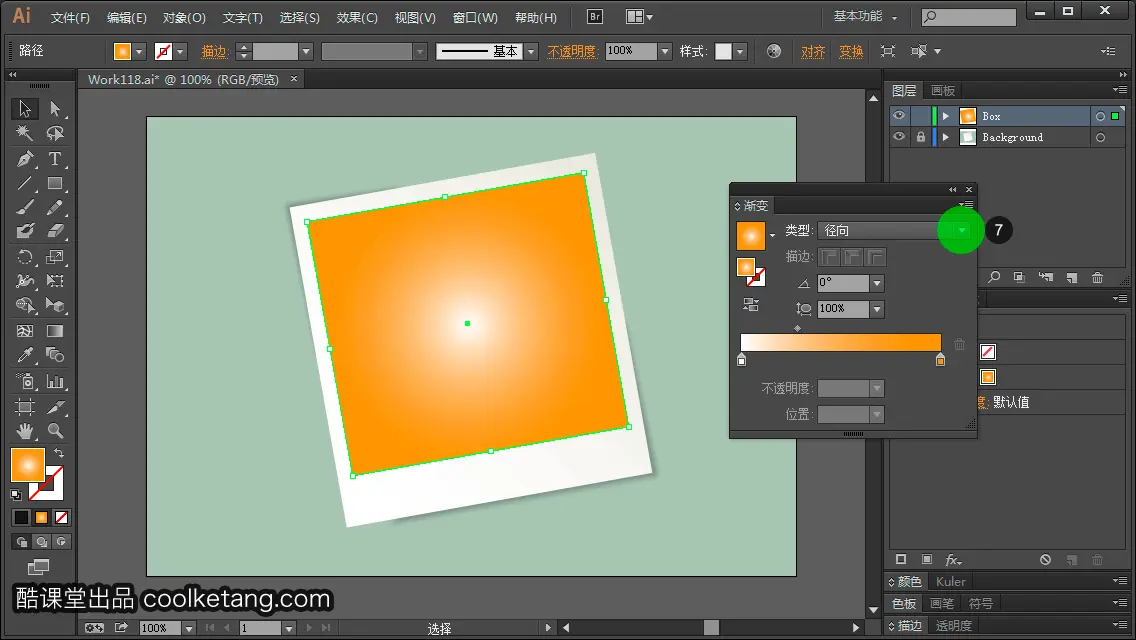Open the stroke color dropdown in control bar
The height and width of the screenshot is (640, 1136).
pos(180,51)
